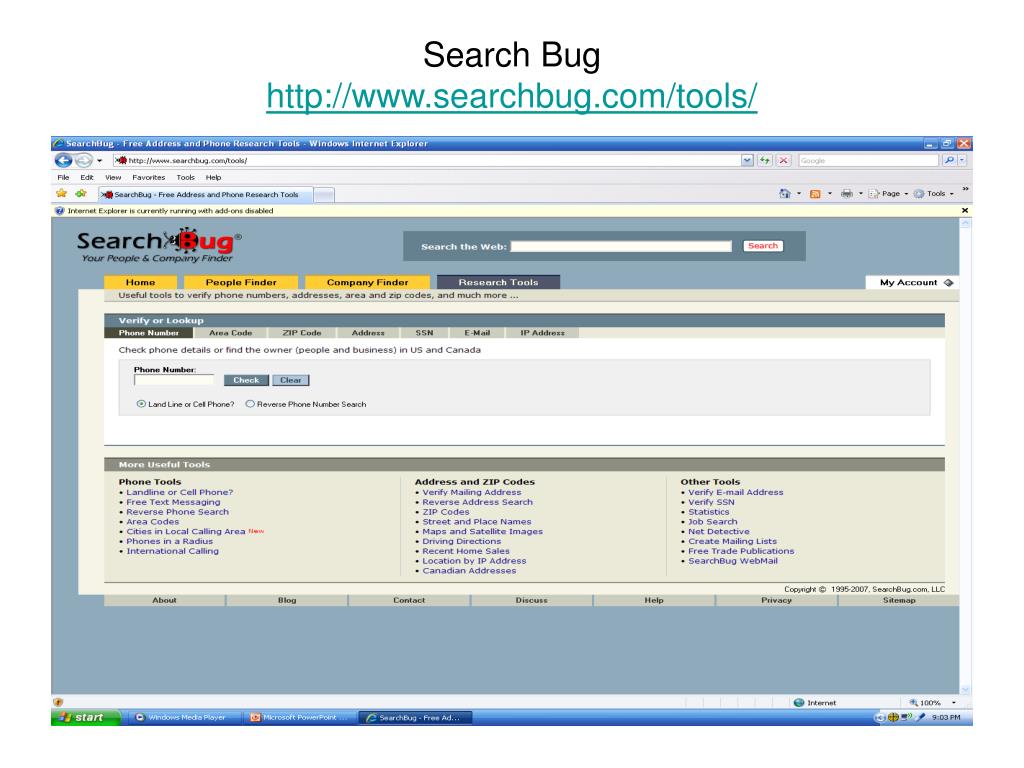Click the zoom level 100% control
This screenshot has height=768, width=1024.
[x=925, y=703]
